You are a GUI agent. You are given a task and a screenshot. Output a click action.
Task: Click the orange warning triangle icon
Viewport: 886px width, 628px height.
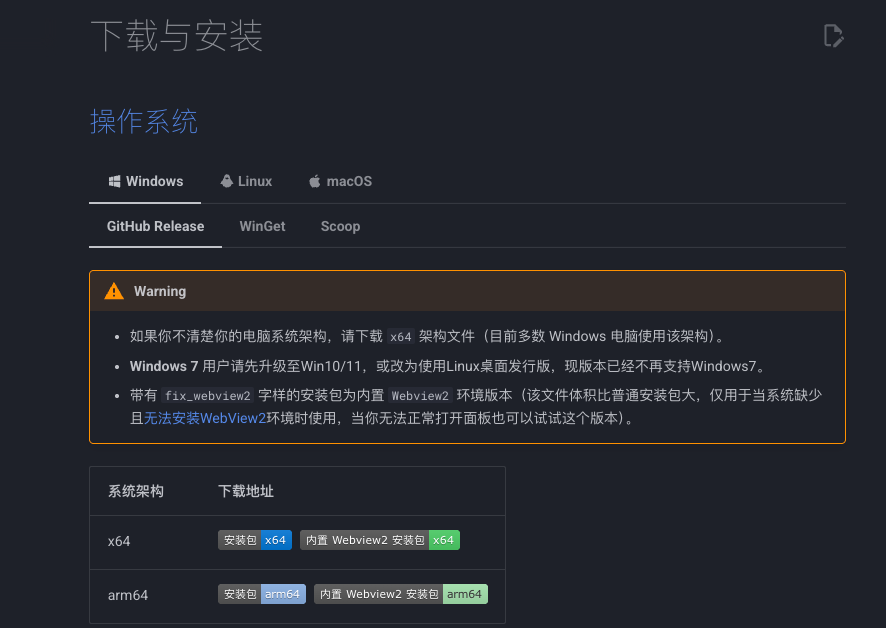pos(115,291)
